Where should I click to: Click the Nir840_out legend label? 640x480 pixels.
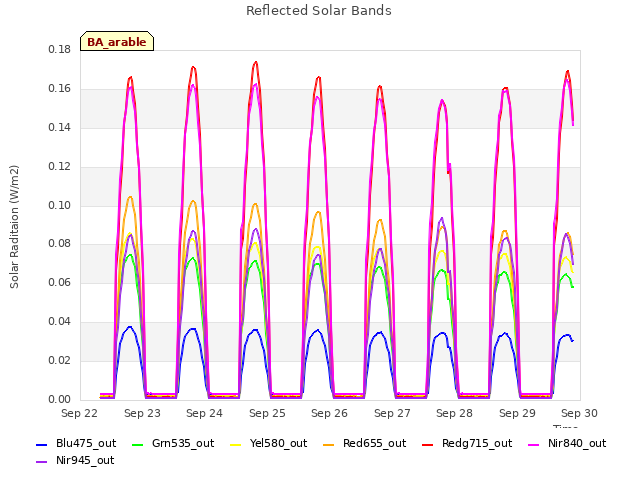577,443
